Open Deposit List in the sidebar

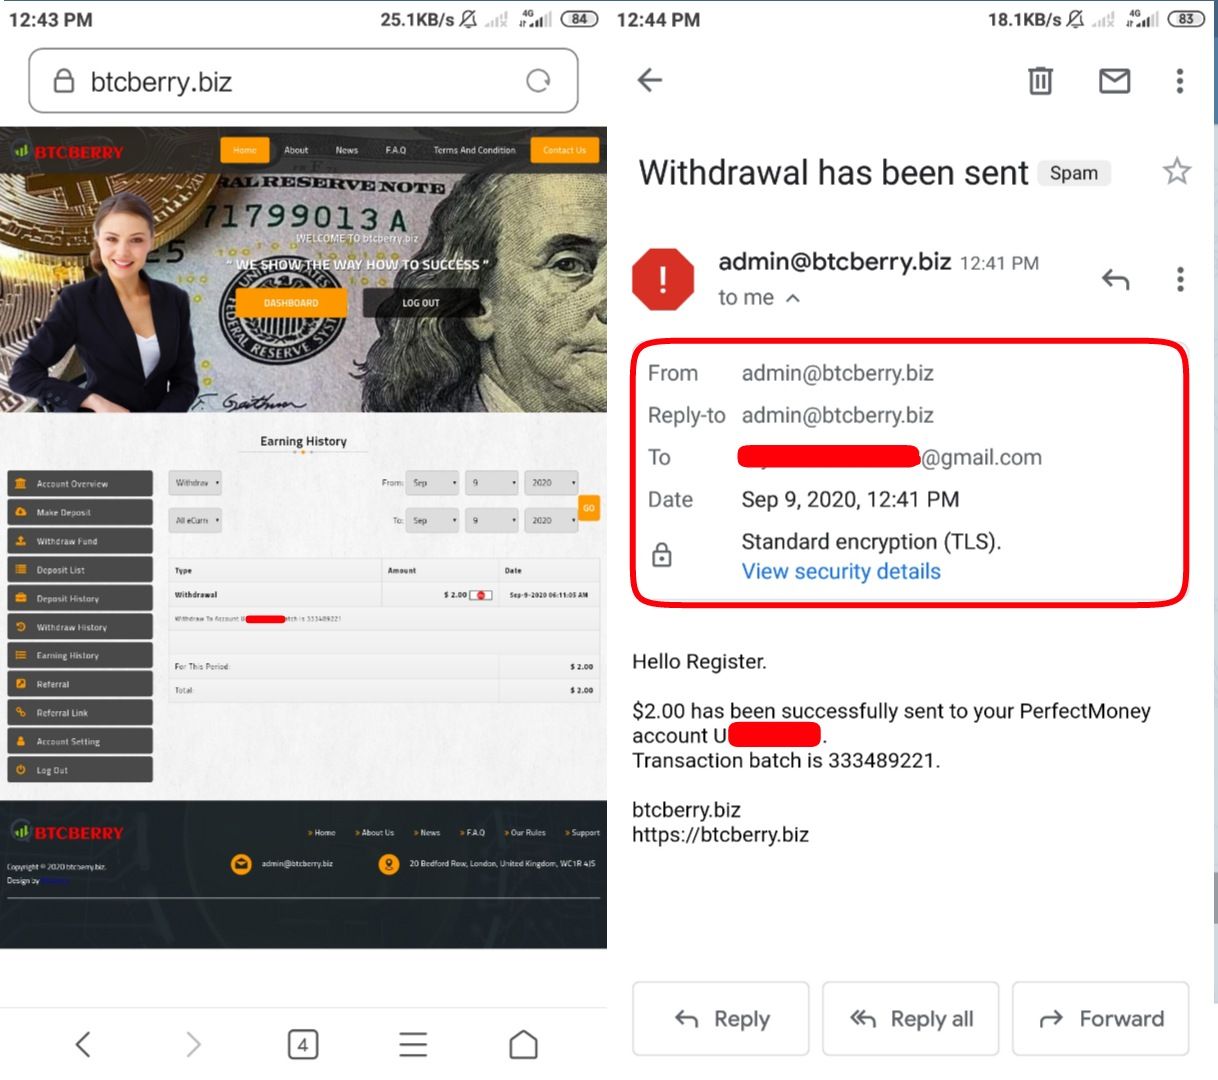point(80,570)
